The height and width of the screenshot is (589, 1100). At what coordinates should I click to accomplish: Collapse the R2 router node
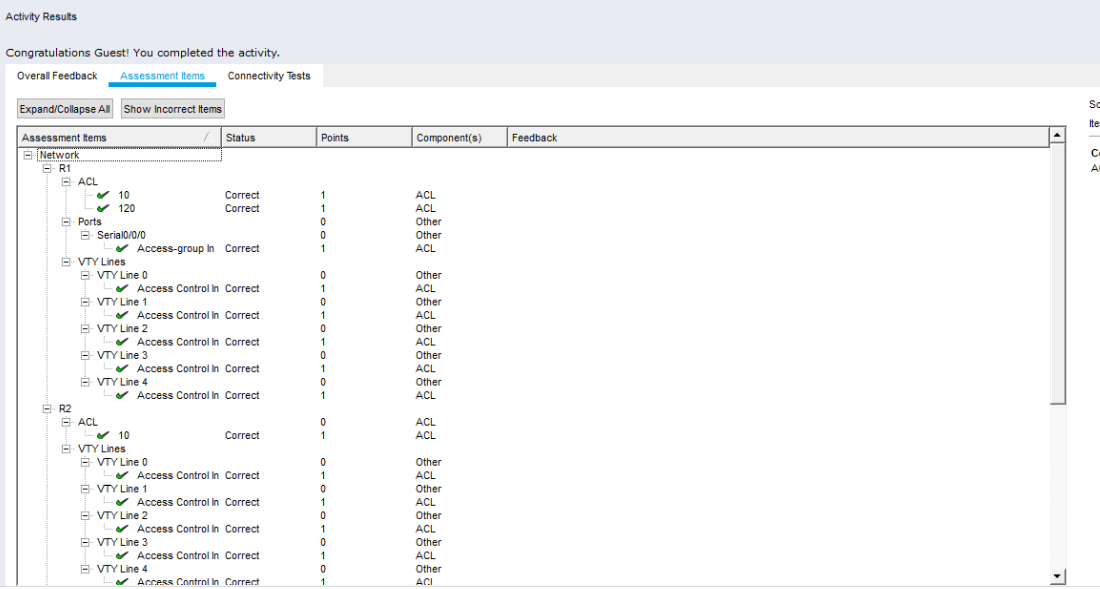point(47,409)
